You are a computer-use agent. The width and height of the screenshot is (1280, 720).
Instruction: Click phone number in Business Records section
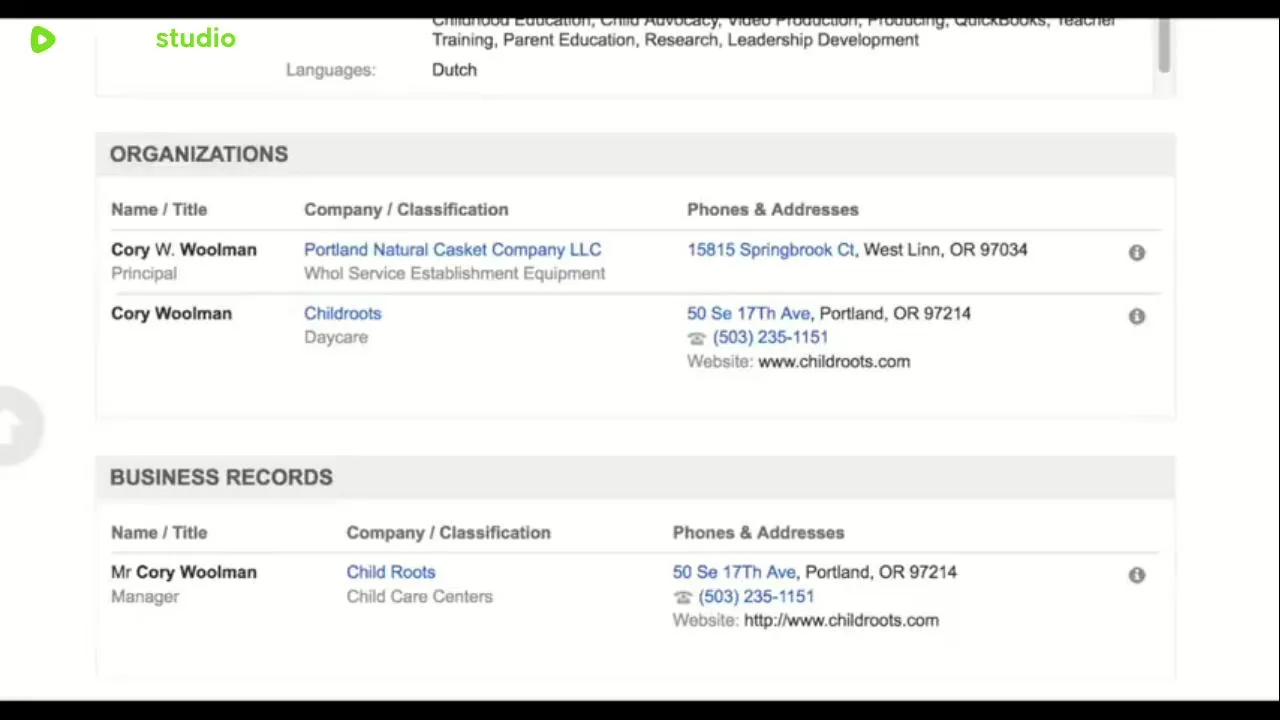tap(756, 597)
